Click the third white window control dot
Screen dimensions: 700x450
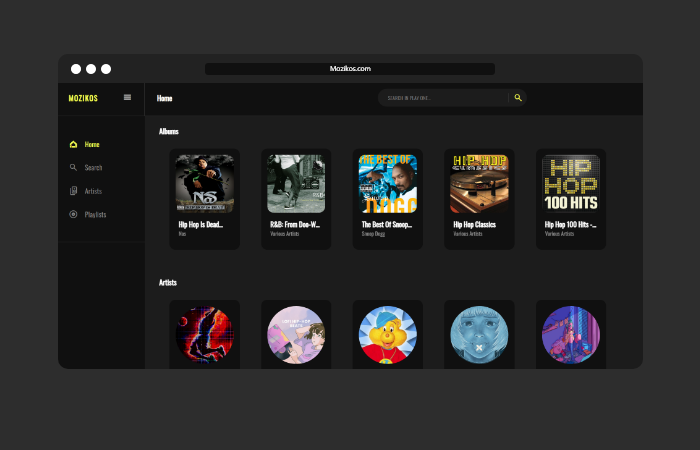click(x=106, y=69)
